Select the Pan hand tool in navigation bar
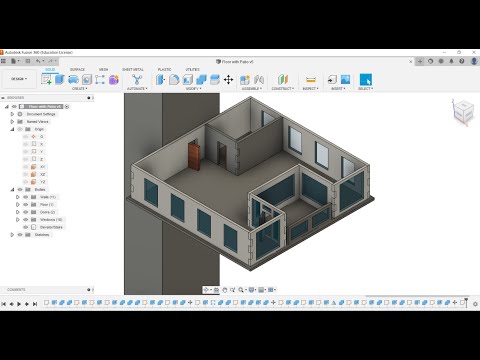Image resolution: width=480 pixels, height=360 pixels. [224, 290]
